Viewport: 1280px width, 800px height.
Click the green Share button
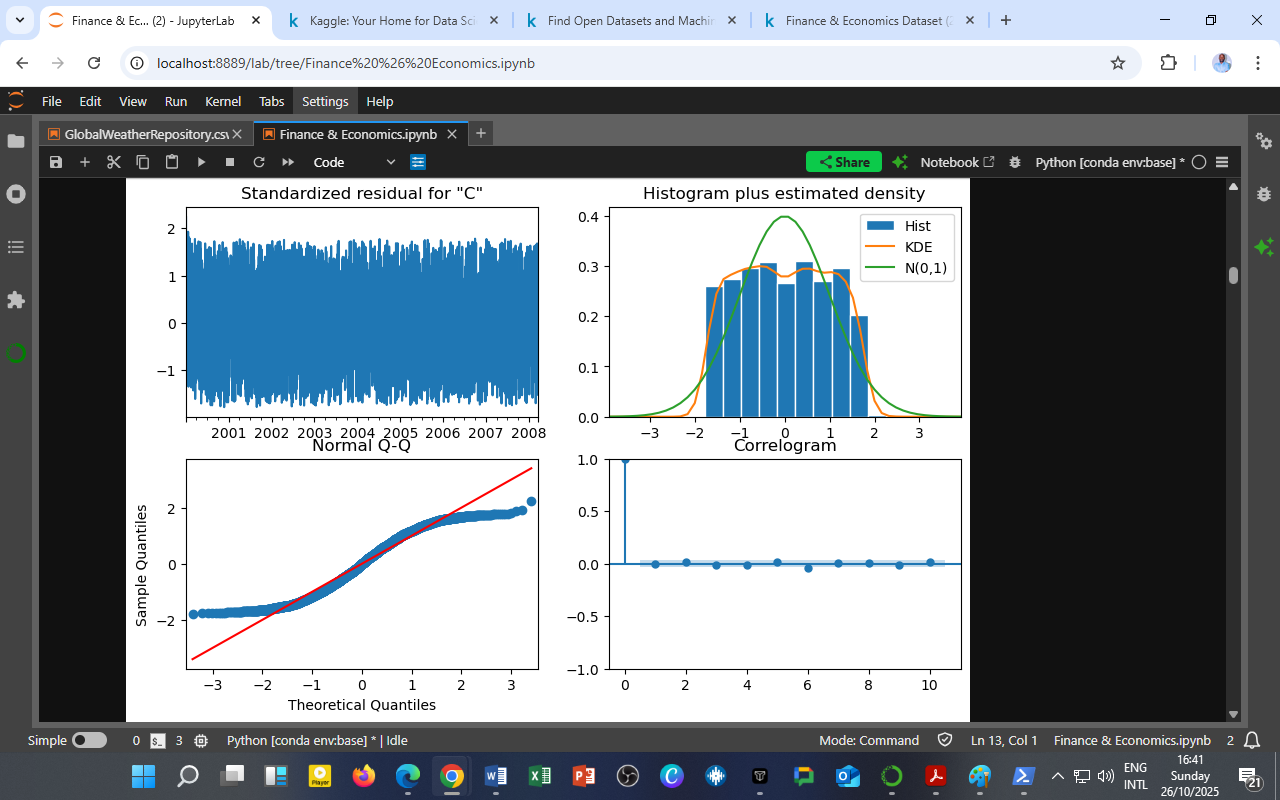tap(843, 161)
